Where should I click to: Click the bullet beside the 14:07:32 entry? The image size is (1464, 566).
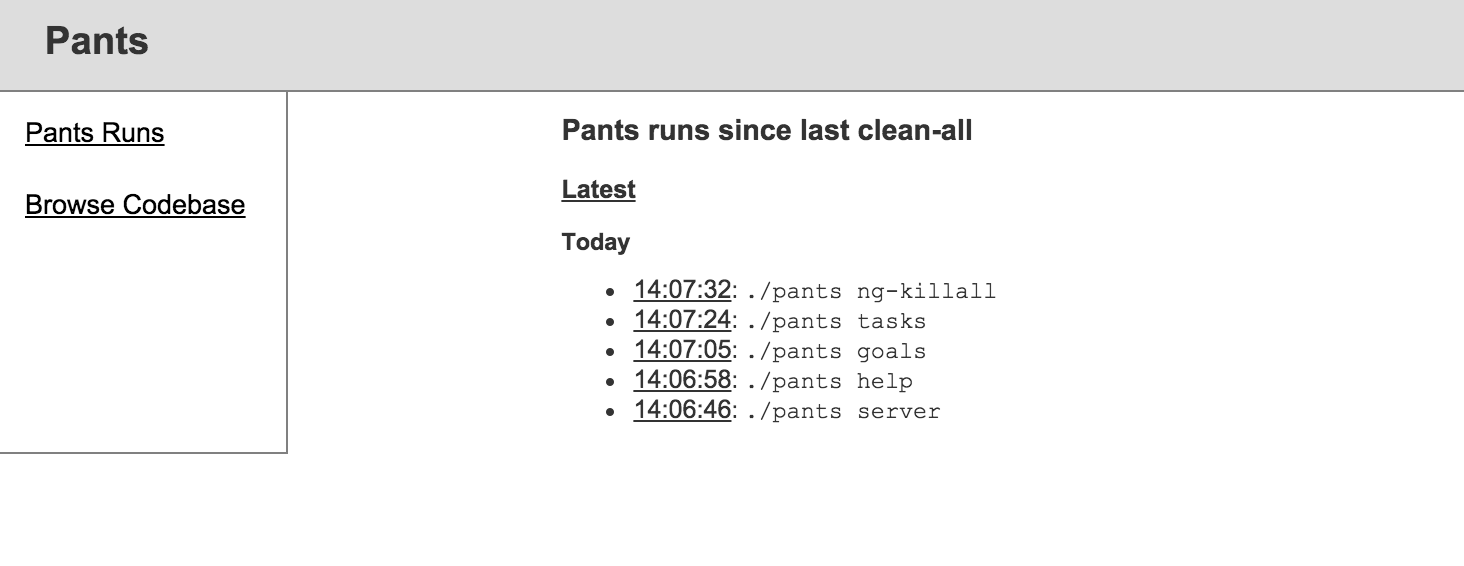tap(610, 292)
